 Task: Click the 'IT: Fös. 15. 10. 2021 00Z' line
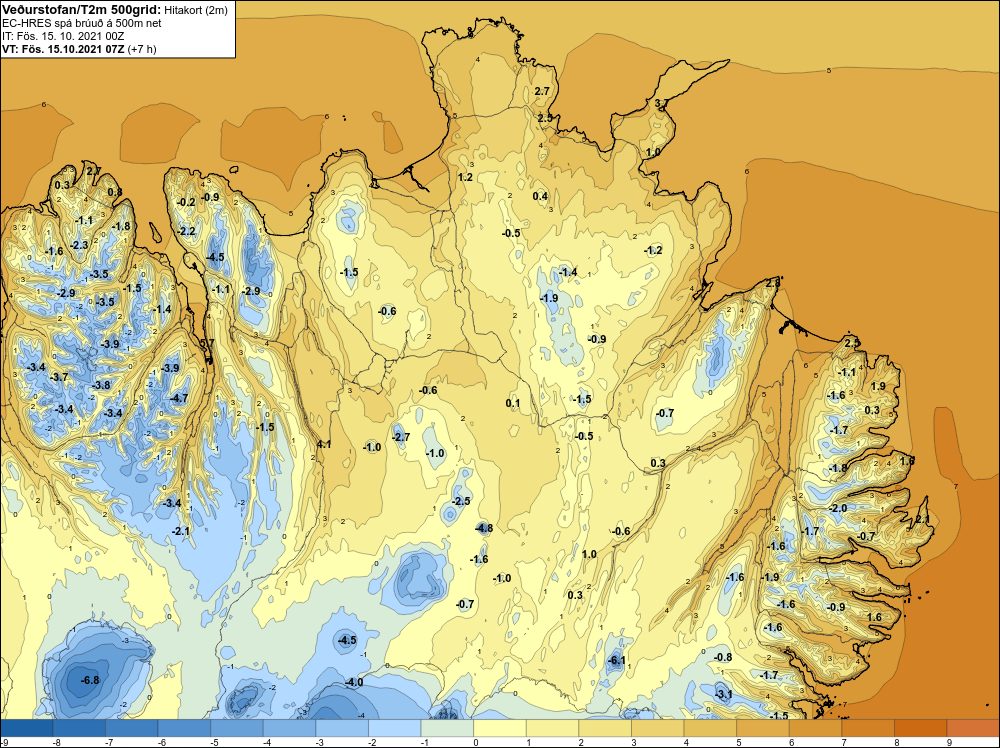(63, 36)
